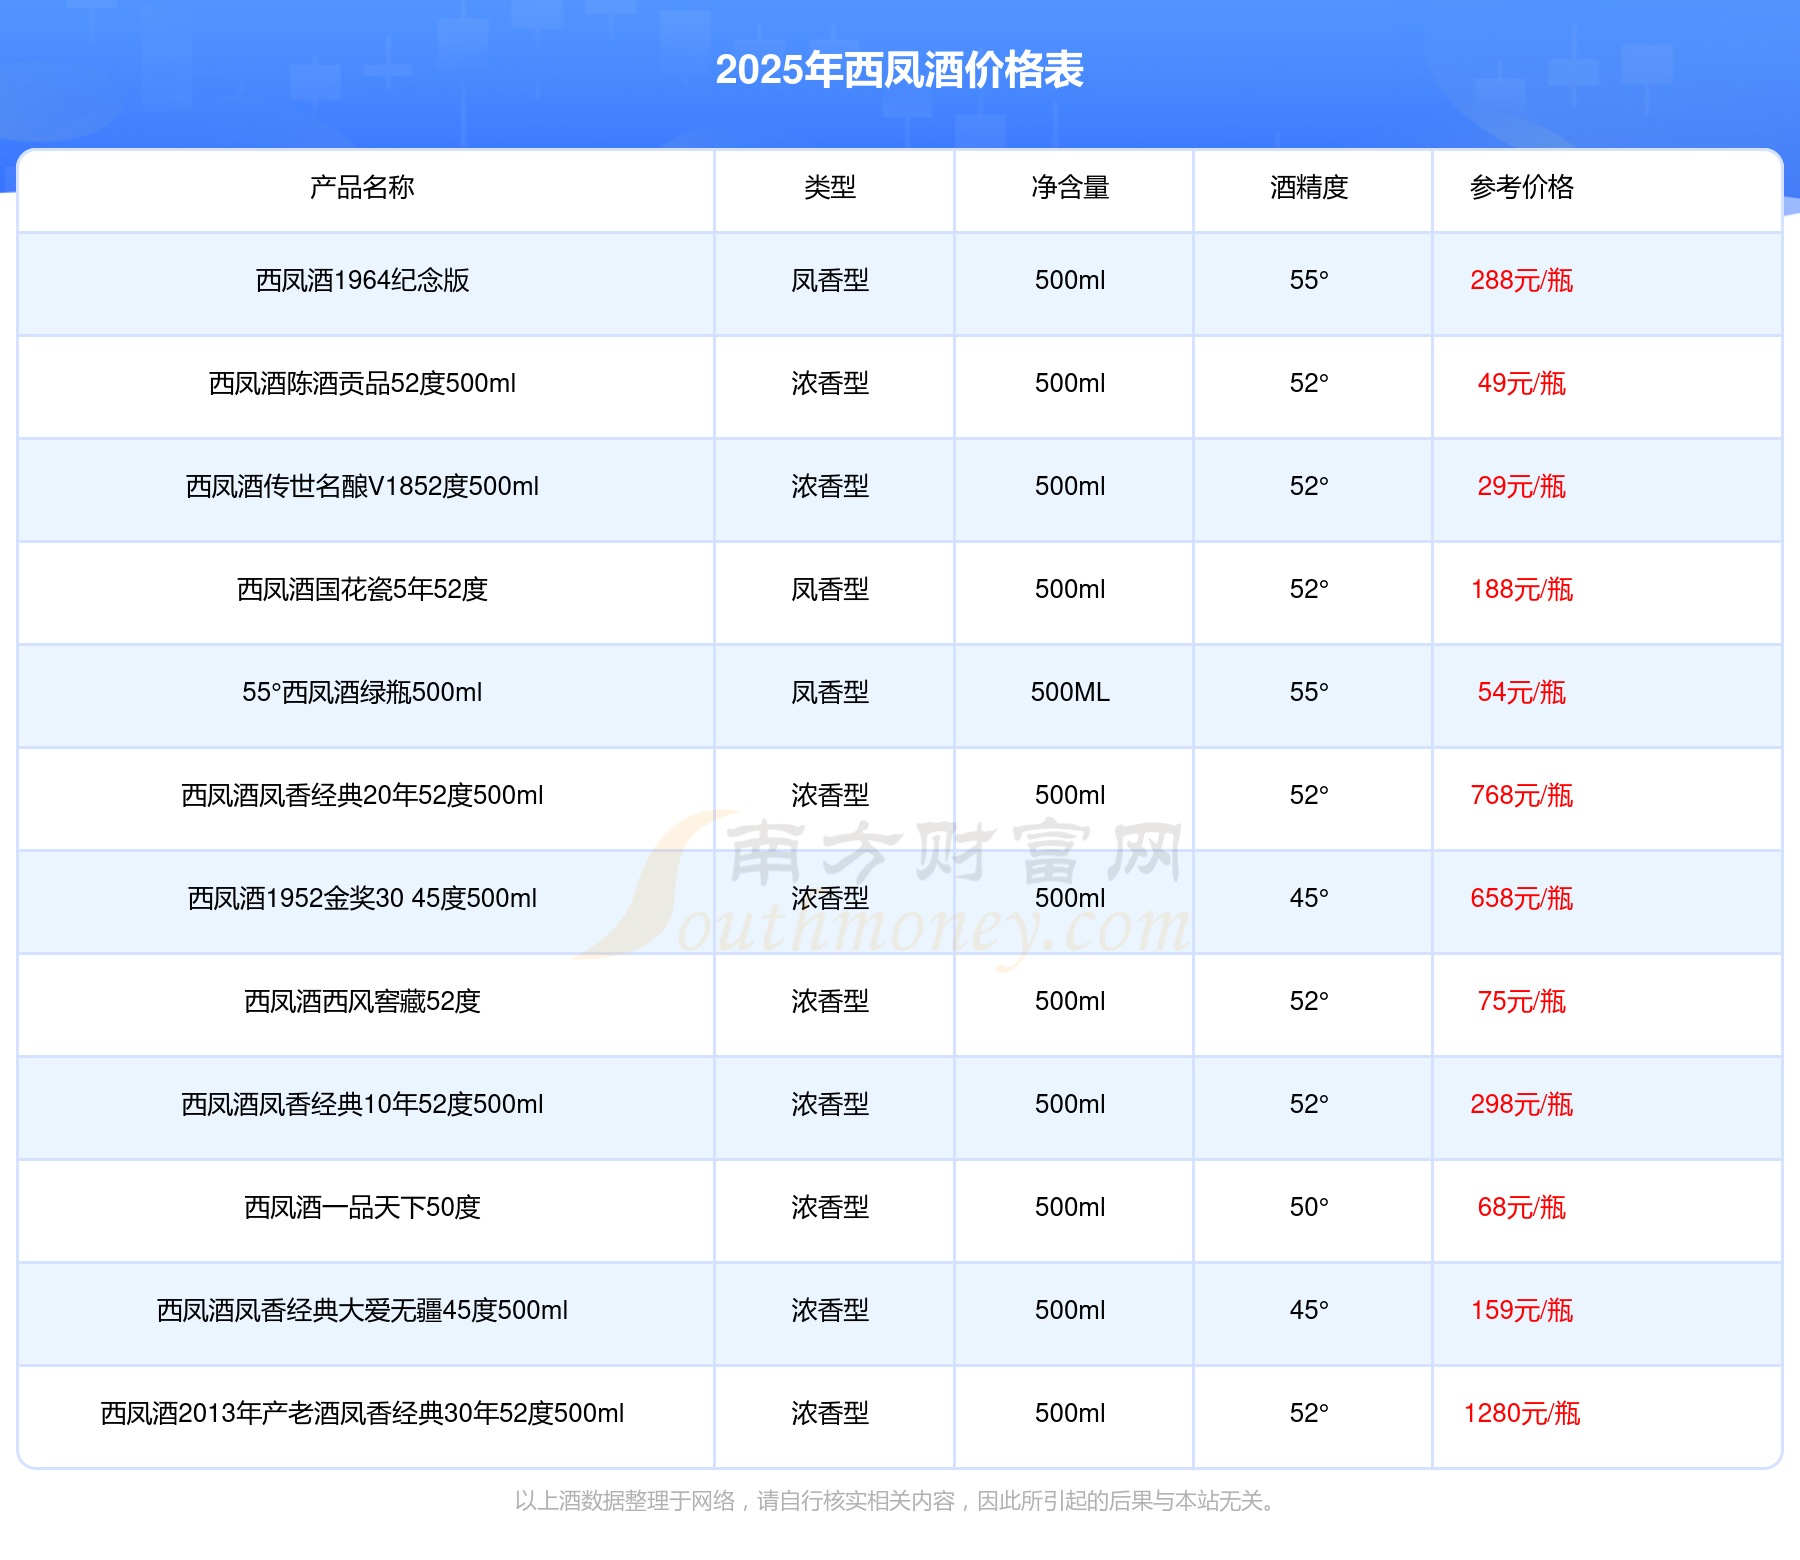Click the 酒精度 column header
The height and width of the screenshot is (1560, 1800).
1309,187
